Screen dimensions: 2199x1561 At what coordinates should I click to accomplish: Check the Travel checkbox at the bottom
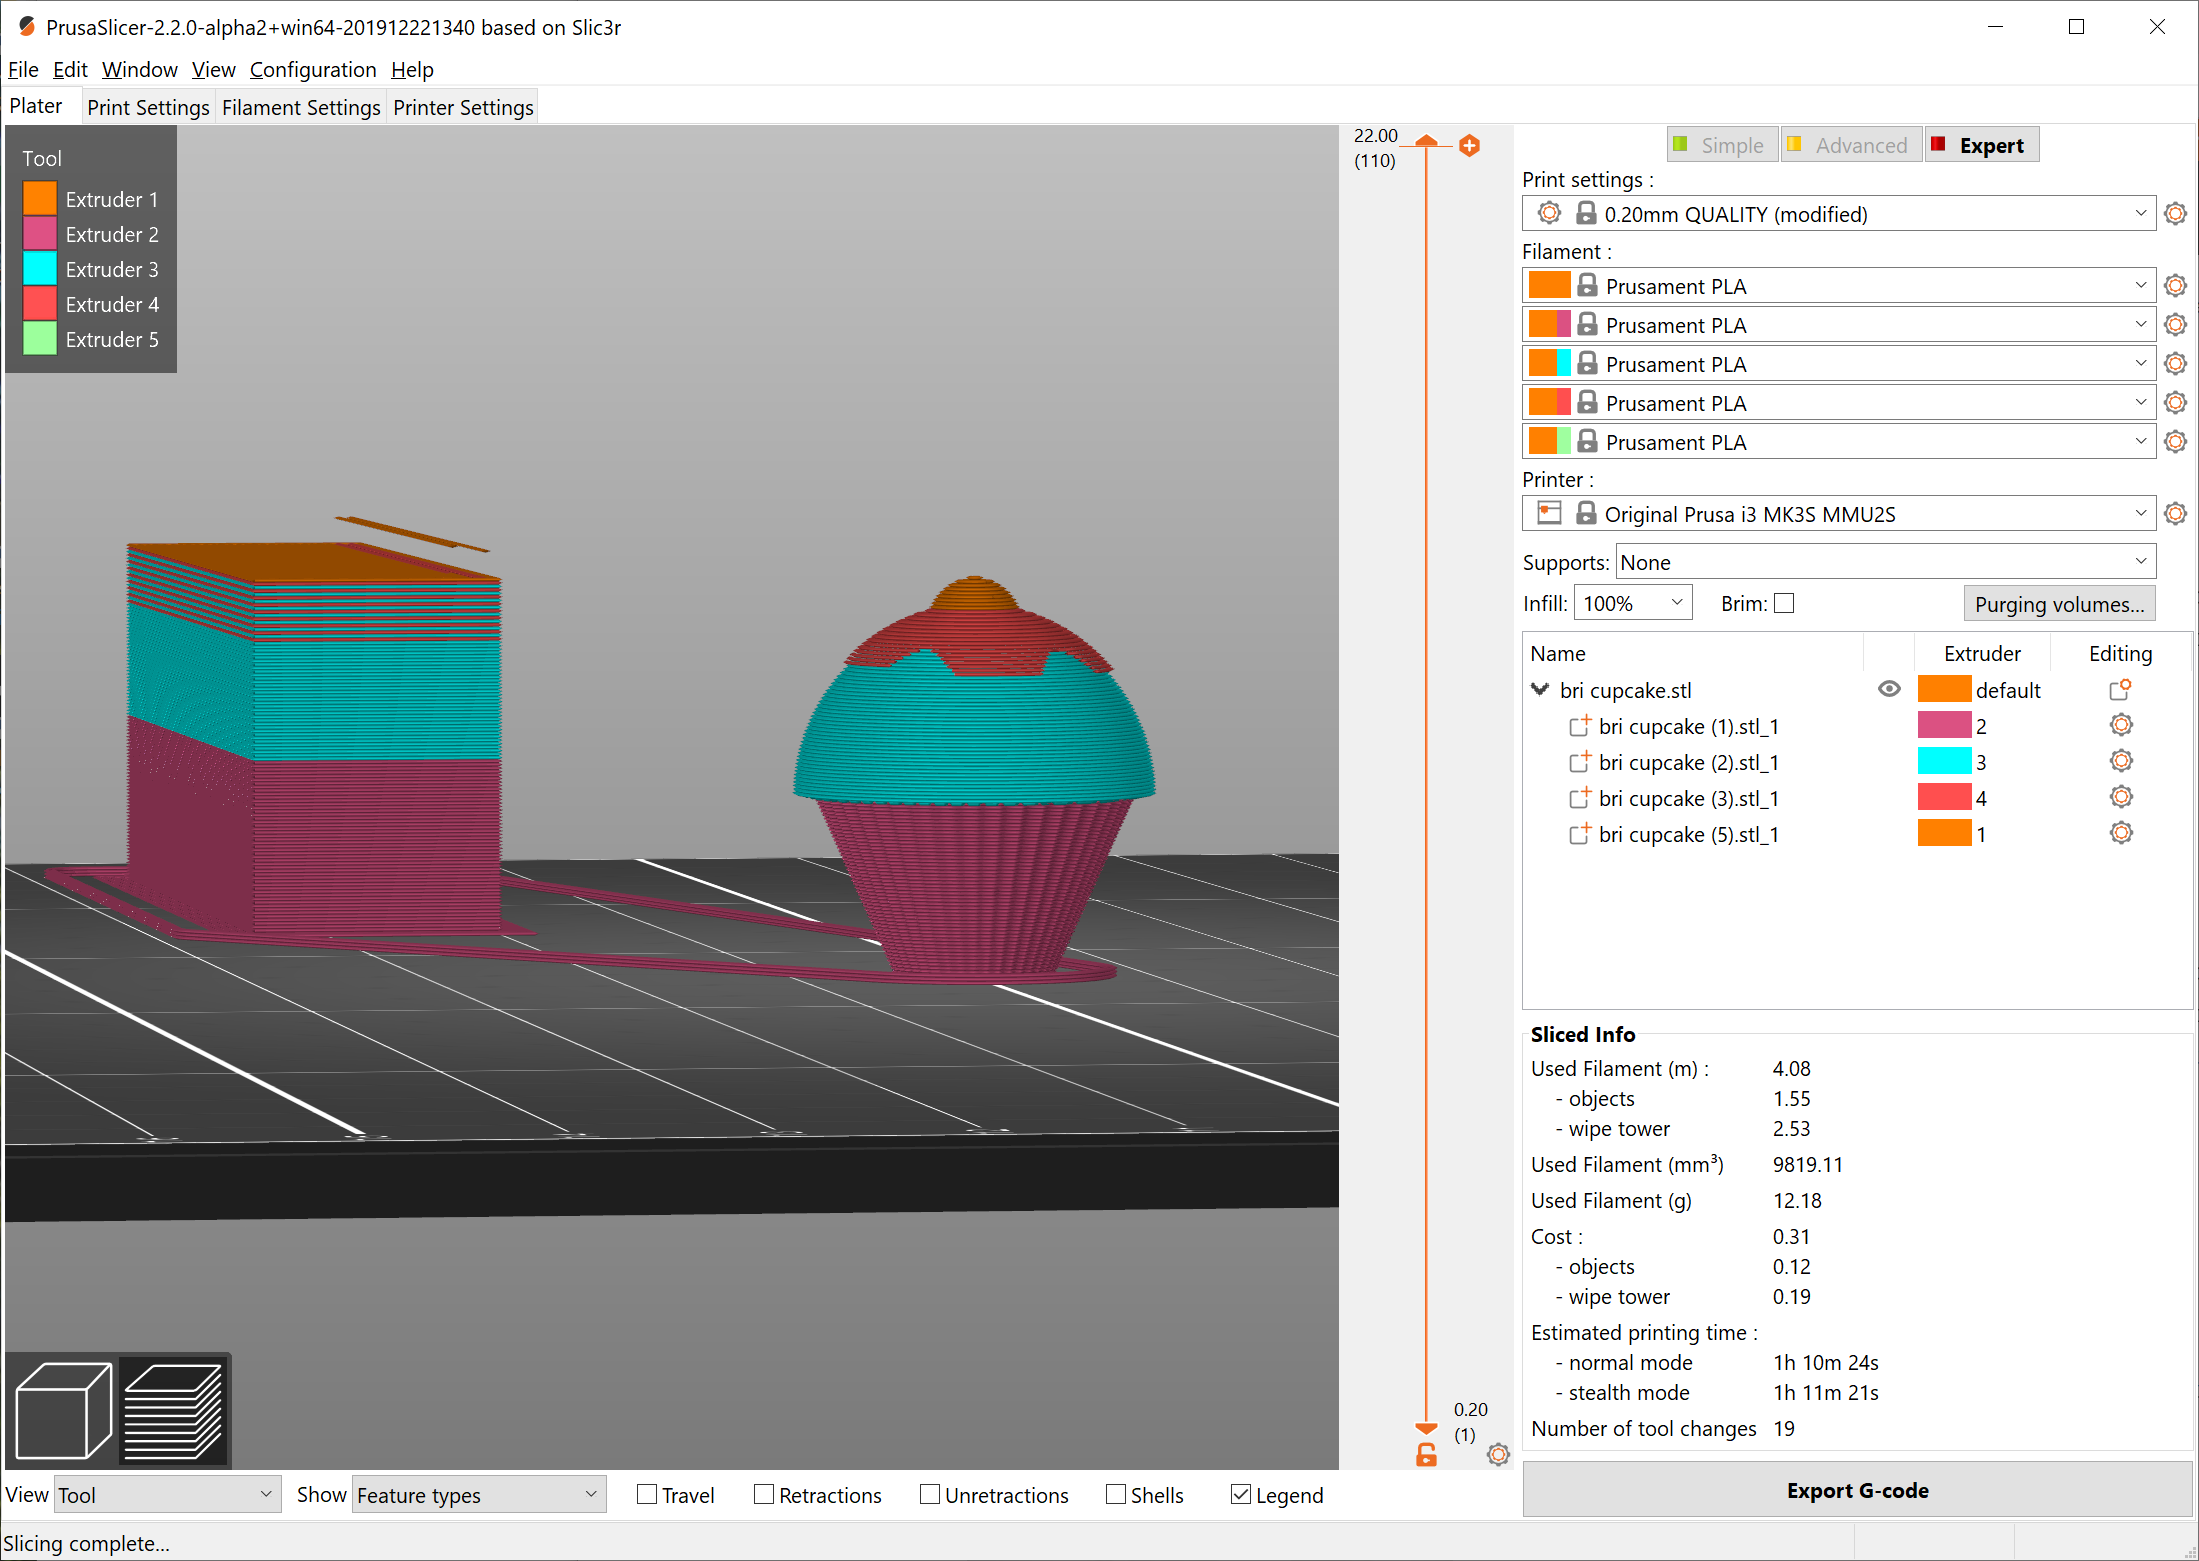click(646, 1494)
